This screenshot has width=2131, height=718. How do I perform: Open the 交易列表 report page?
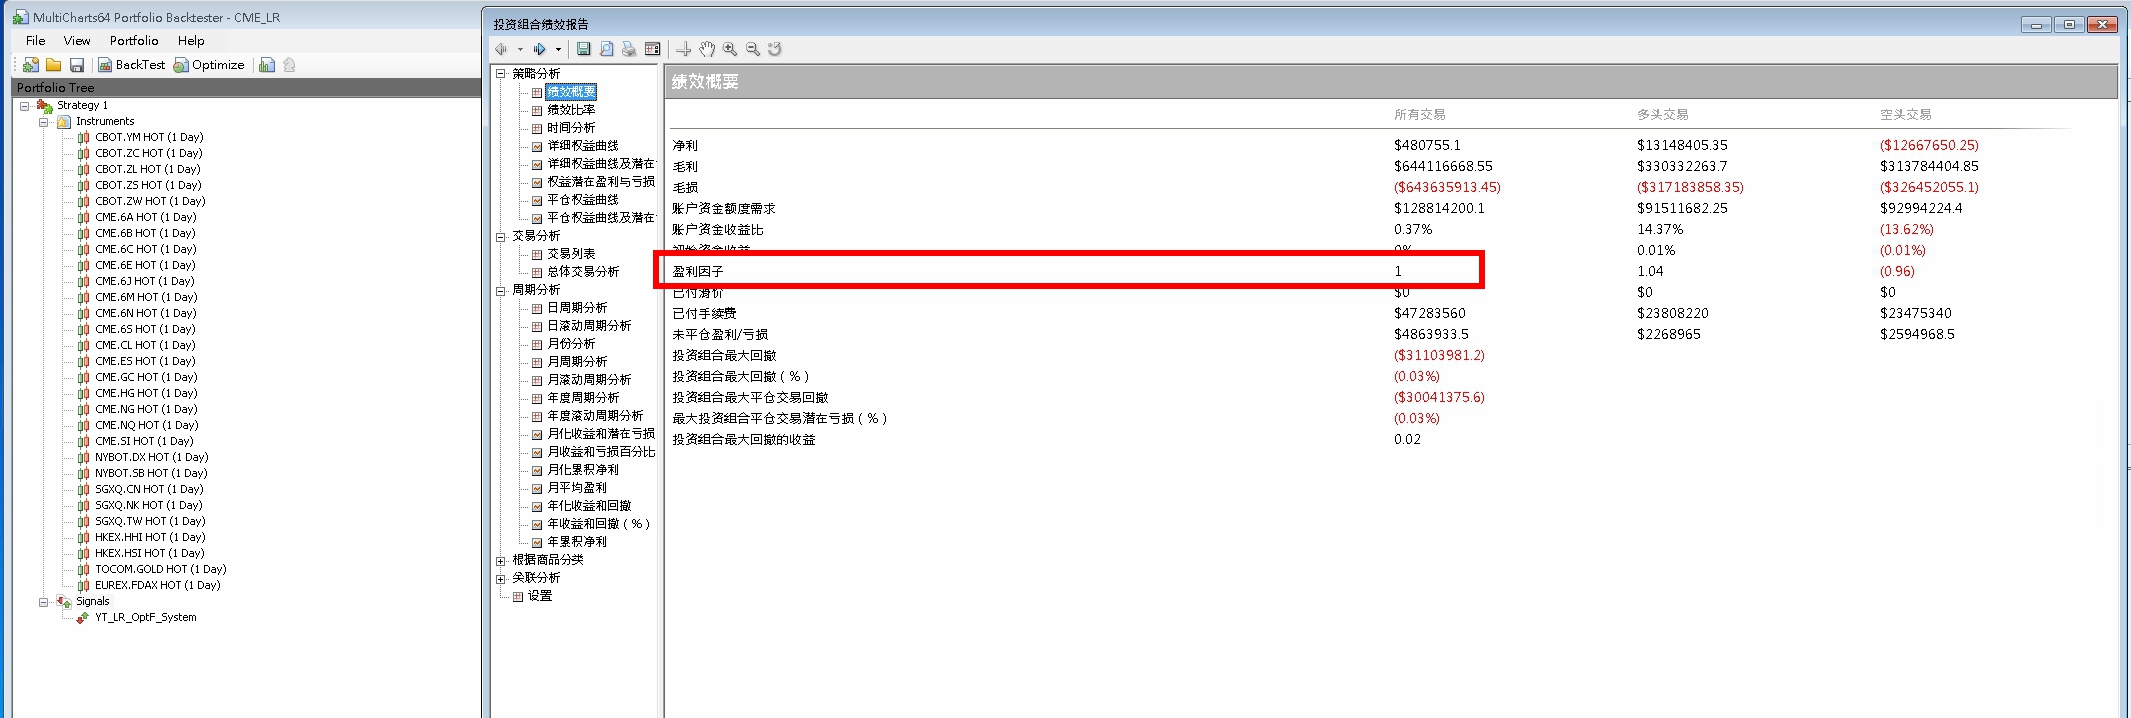(x=571, y=254)
